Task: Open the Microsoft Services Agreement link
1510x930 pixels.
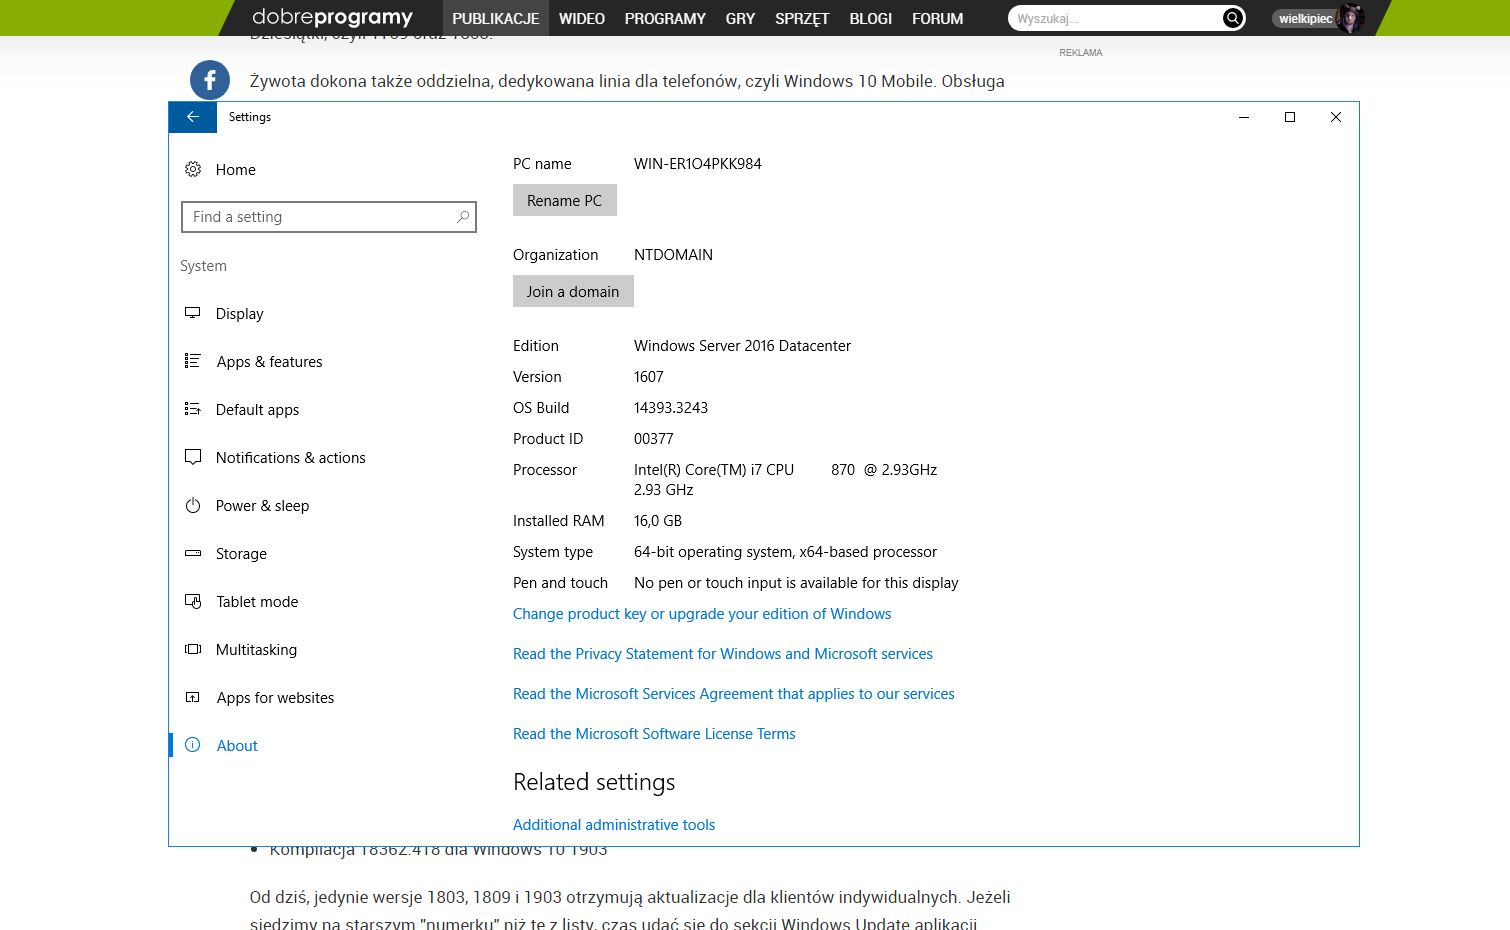Action: click(734, 694)
